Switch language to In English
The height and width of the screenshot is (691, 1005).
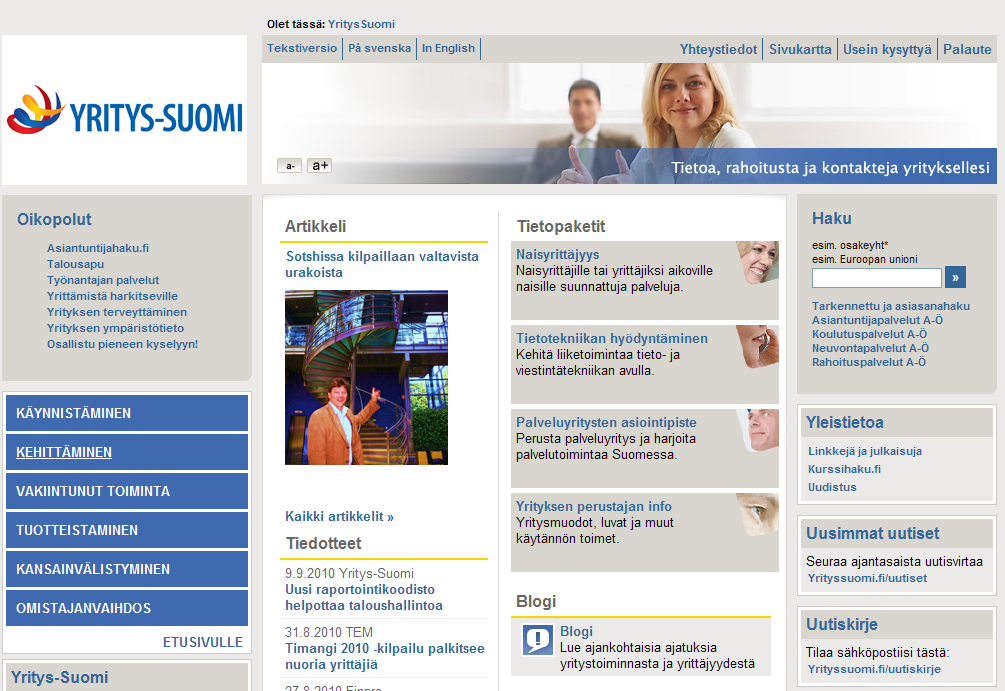pos(448,48)
